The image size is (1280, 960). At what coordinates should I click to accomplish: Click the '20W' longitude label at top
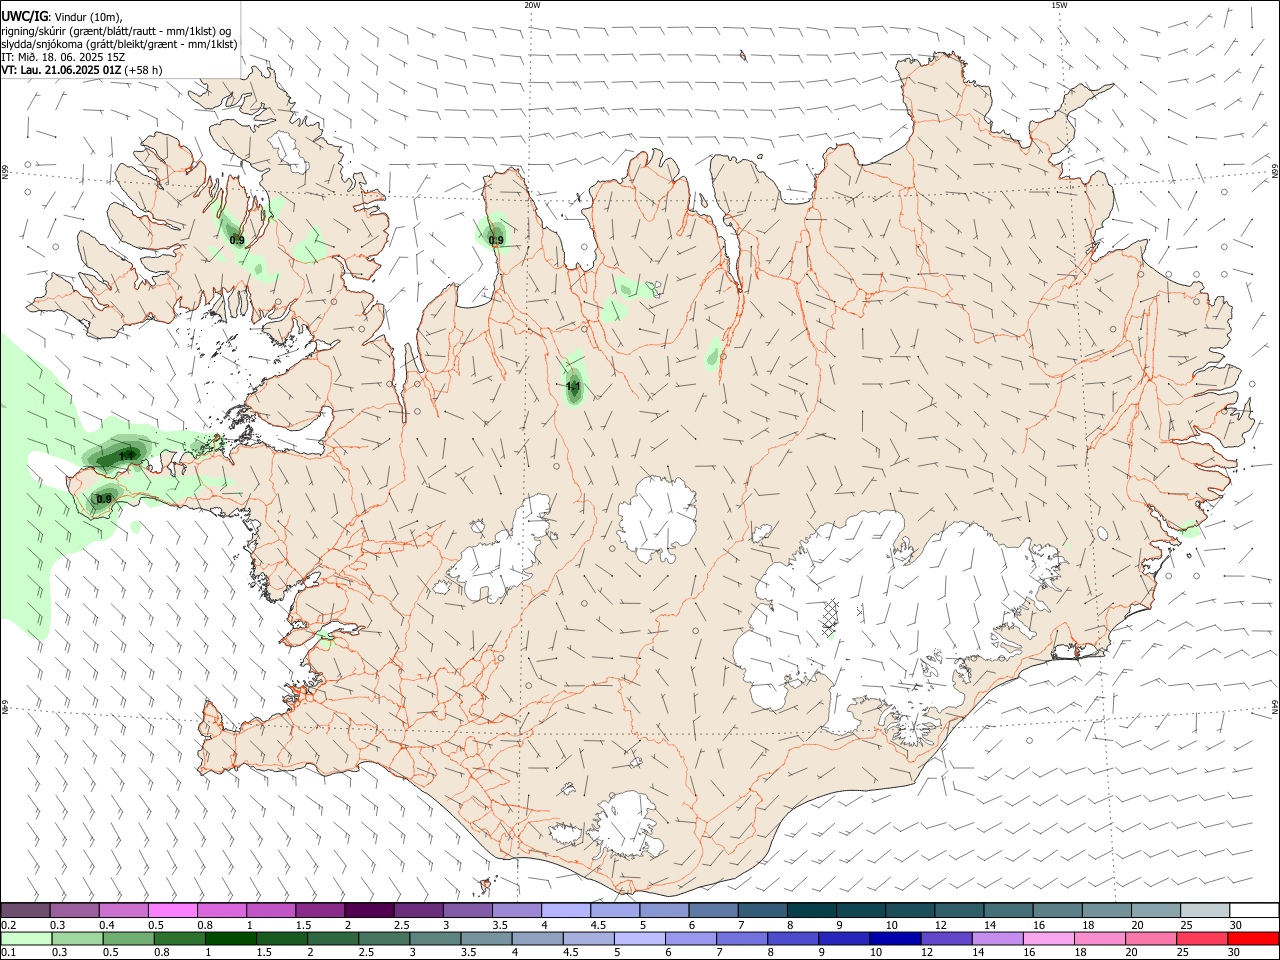[532, 5]
